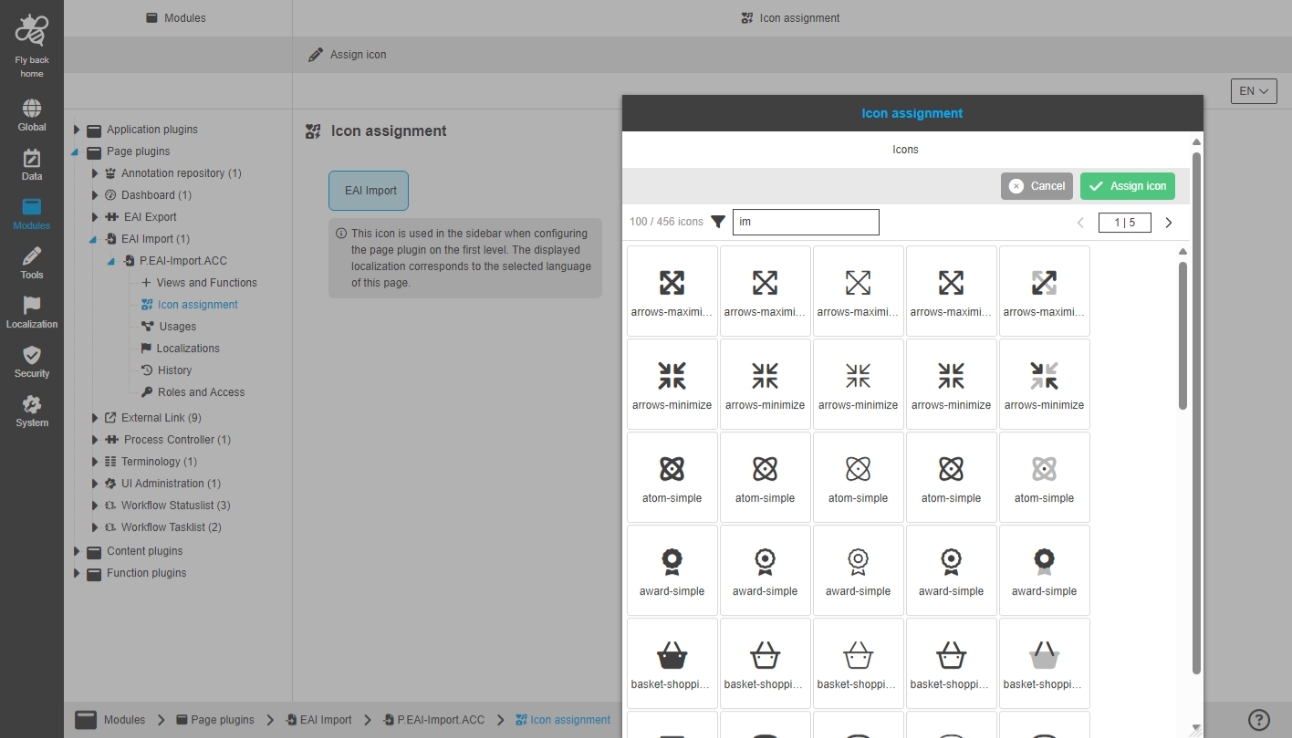This screenshot has height=738, width=1292.
Task: Select Icon assignment in the tree
Action: (190, 305)
